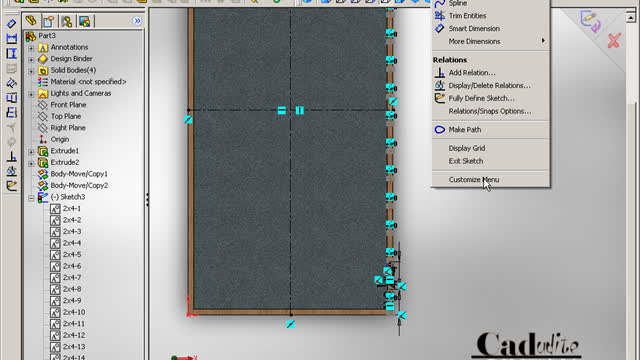Open the More Dimensions submenu
This screenshot has width=640, height=360.
point(491,41)
